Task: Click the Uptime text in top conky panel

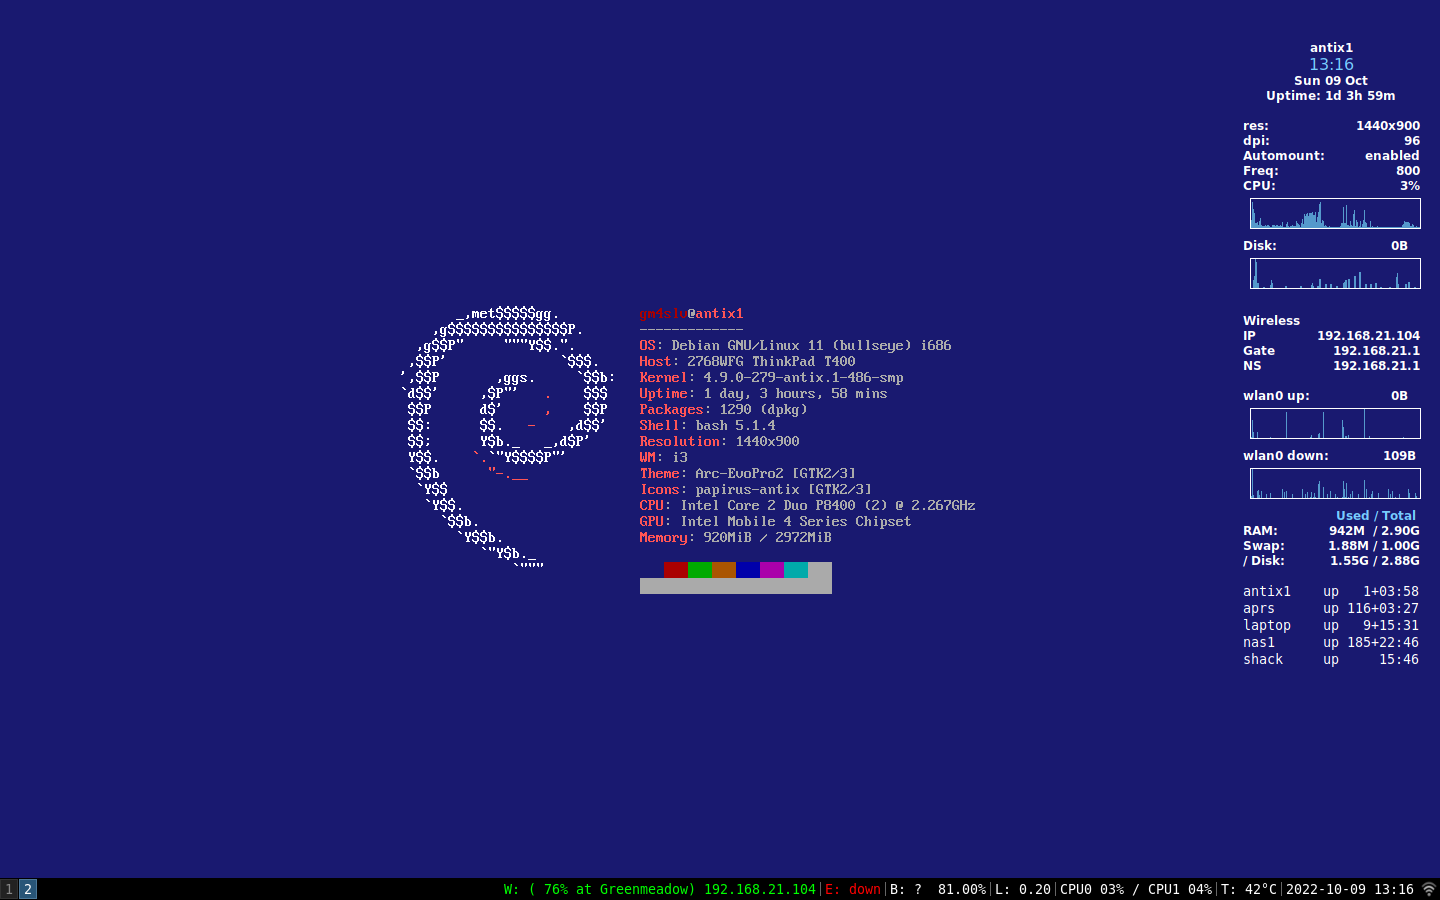Action: [x=1331, y=95]
